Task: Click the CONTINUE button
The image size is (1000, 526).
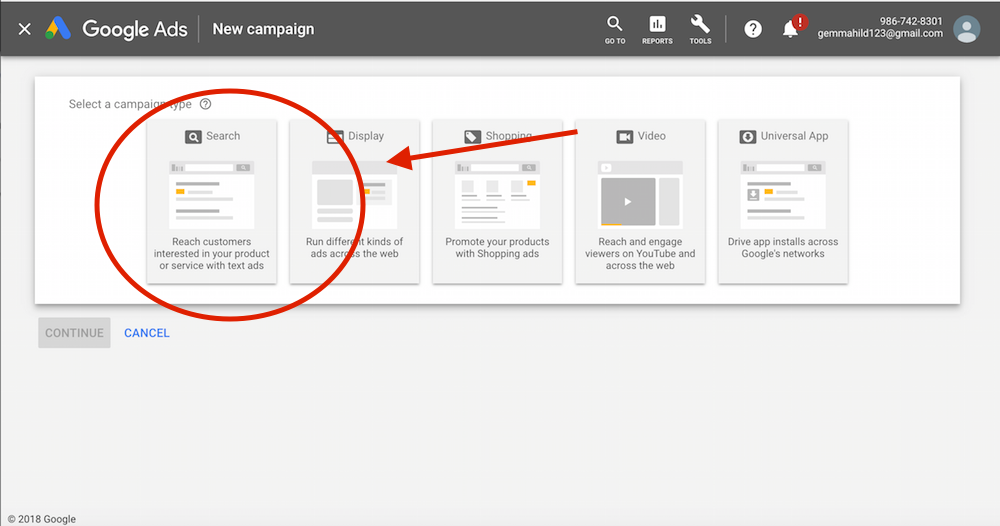Action: [x=74, y=333]
